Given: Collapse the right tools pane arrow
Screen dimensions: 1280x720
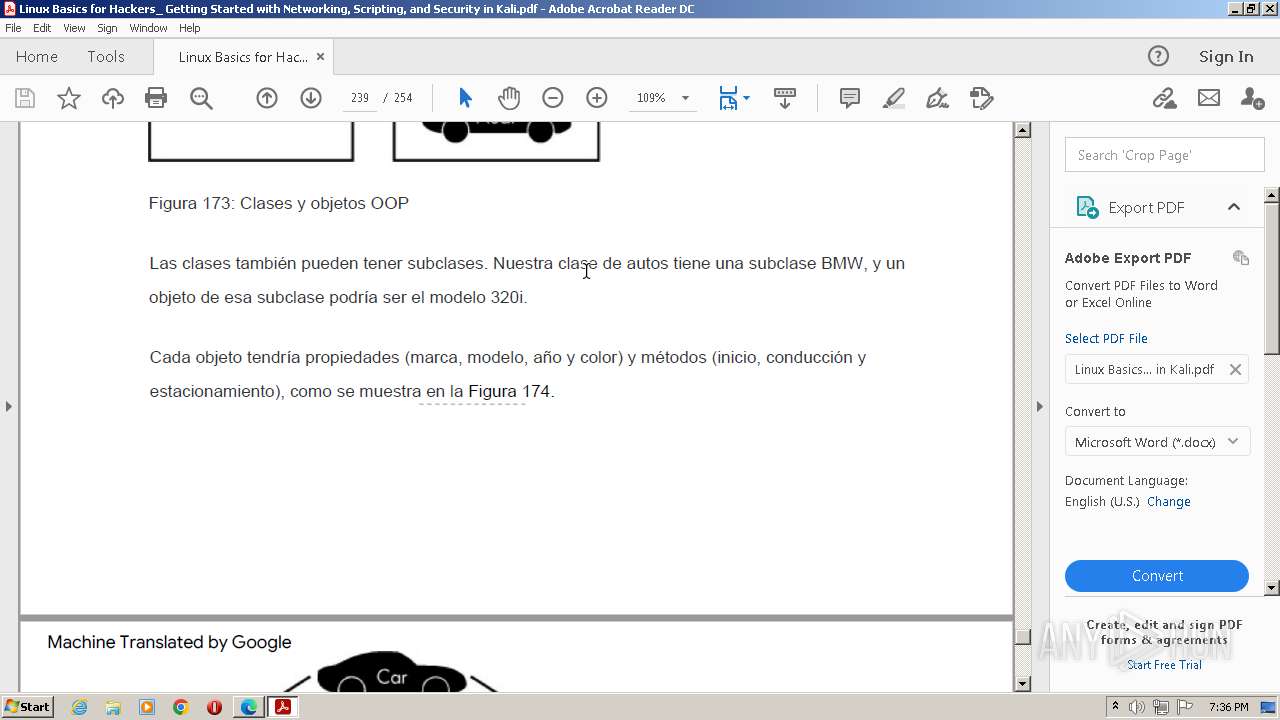Looking at the screenshot, I should [x=1039, y=406].
